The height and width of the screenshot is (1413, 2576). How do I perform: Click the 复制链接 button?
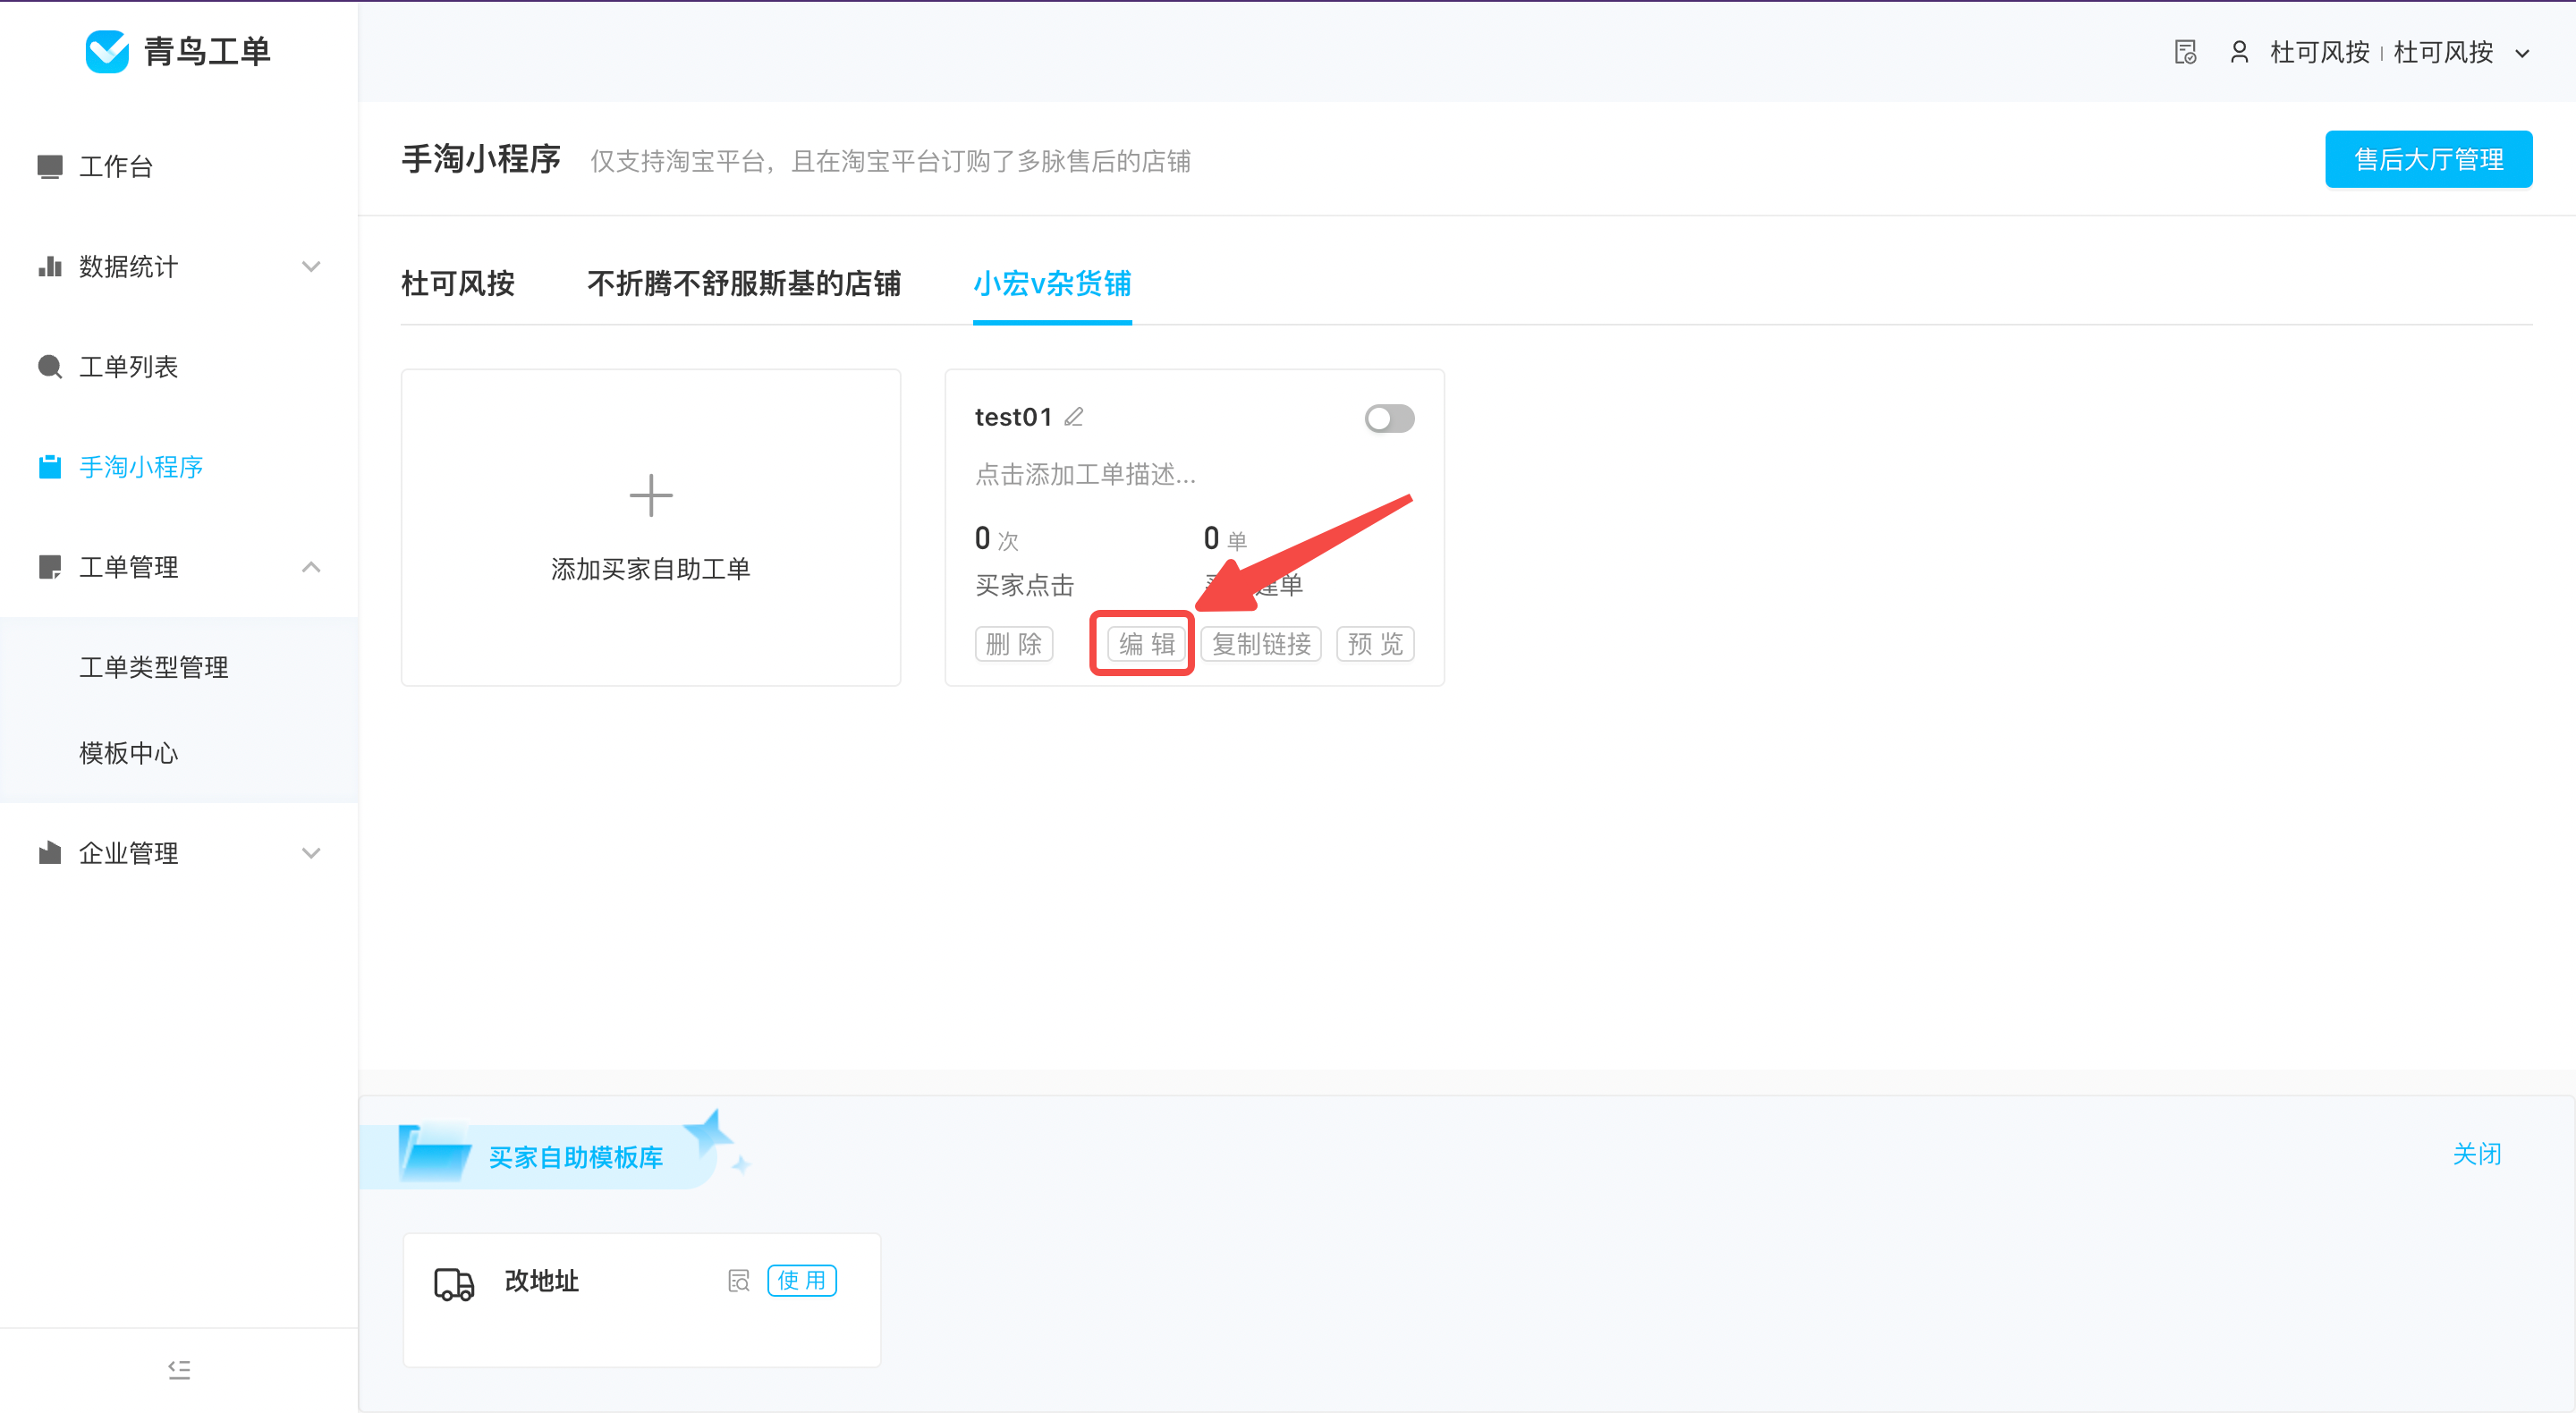click(1261, 643)
